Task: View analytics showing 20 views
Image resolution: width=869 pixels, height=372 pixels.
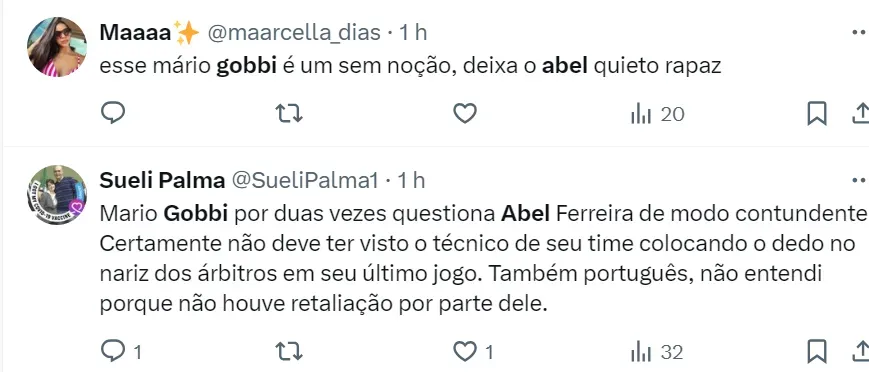Action: (x=657, y=114)
